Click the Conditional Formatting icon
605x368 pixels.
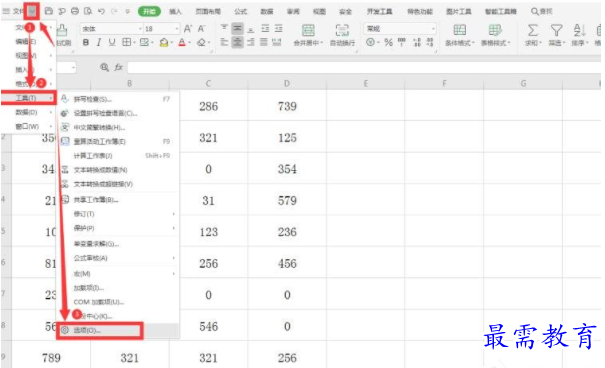point(460,30)
